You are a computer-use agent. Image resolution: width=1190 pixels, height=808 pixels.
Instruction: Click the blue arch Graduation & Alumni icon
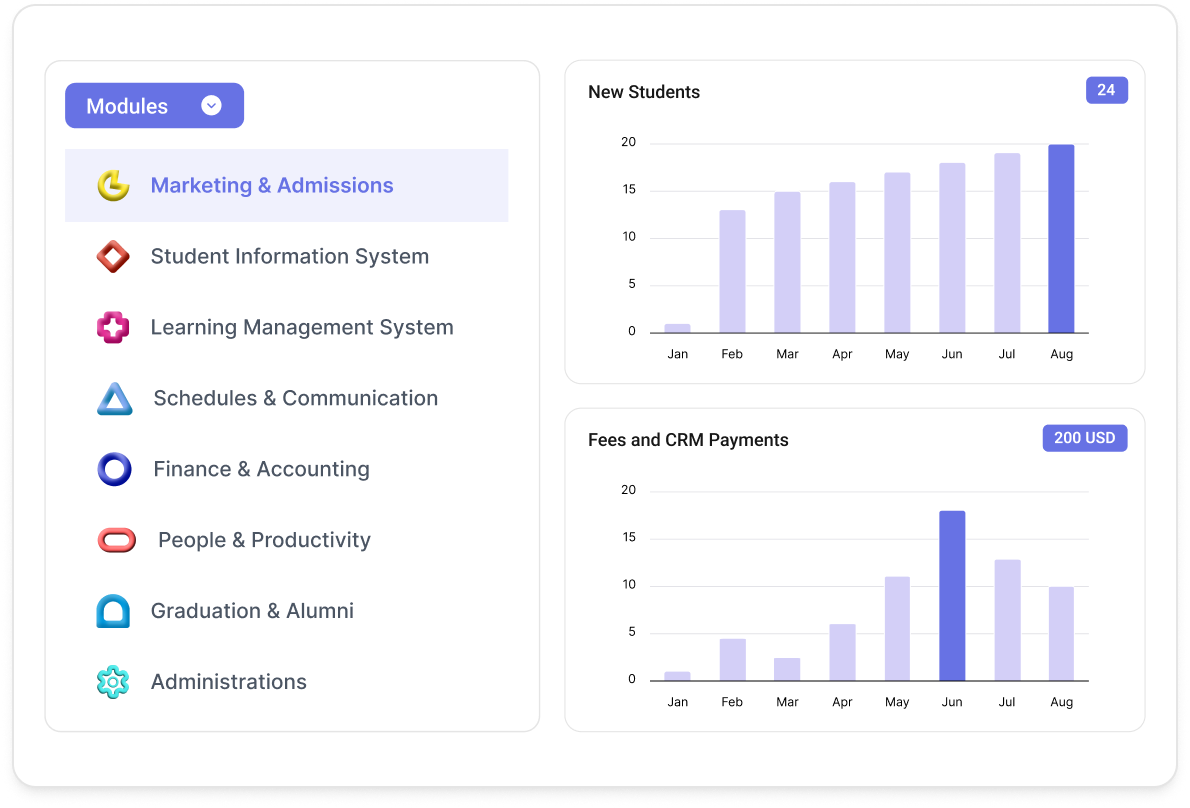click(113, 611)
